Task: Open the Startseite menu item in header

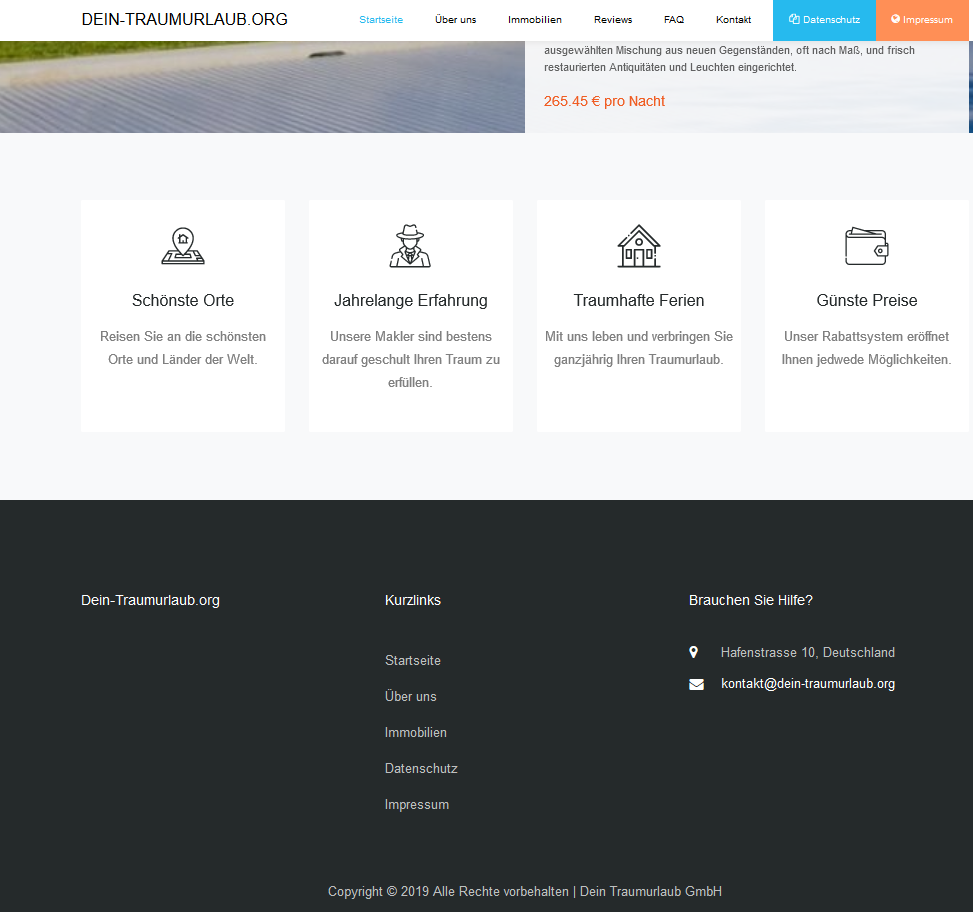Action: 381,20
